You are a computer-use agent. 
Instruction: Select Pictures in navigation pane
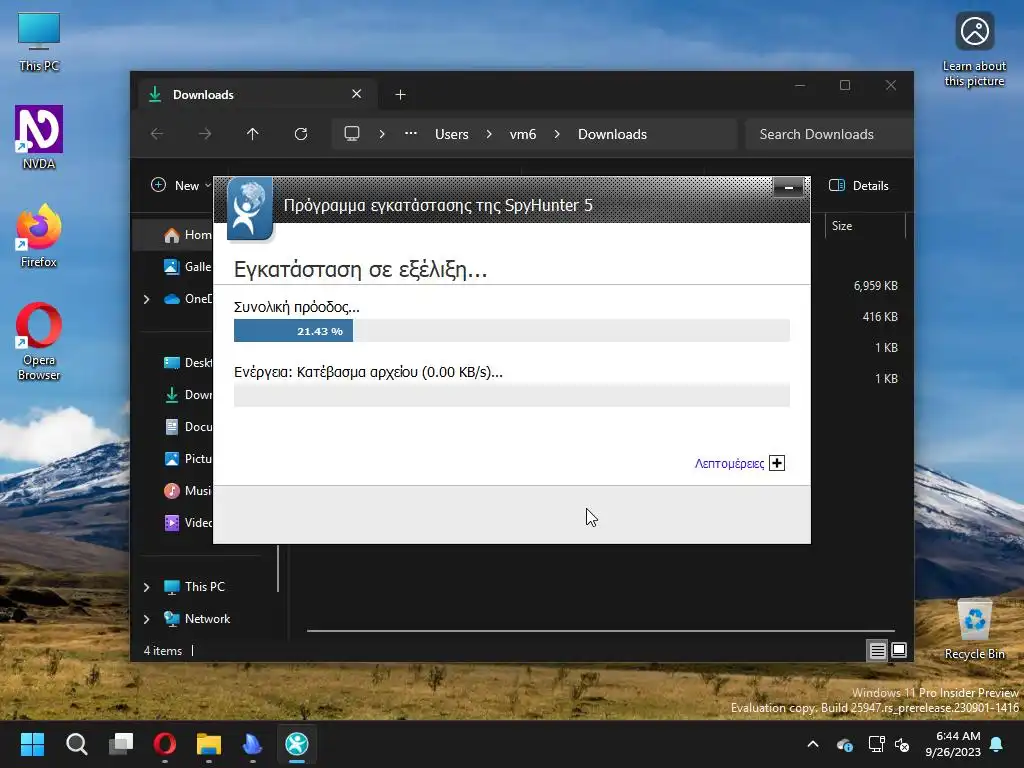click(x=187, y=458)
